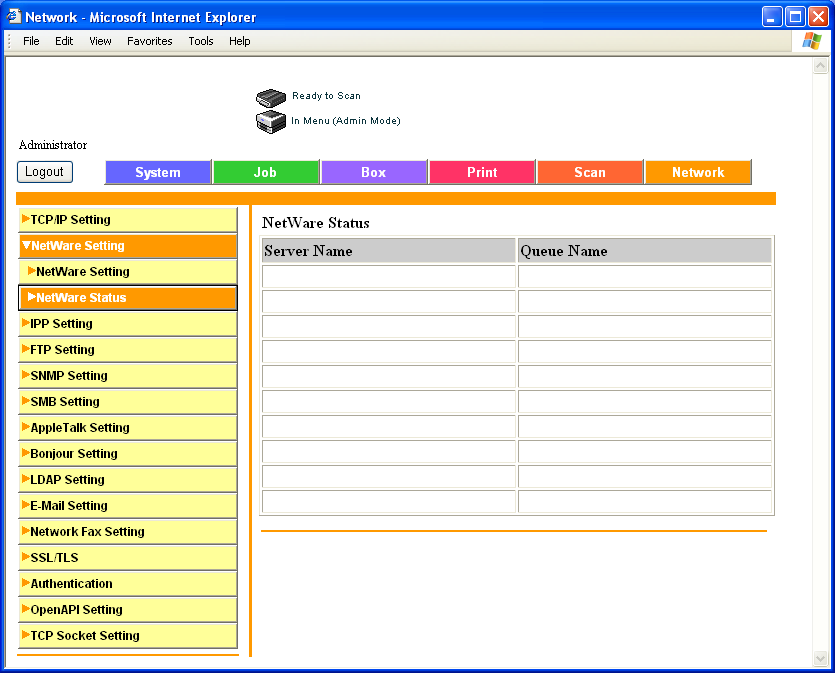Click In Menu (Admin Mode) status text
The height and width of the screenshot is (673, 835).
coord(346,121)
